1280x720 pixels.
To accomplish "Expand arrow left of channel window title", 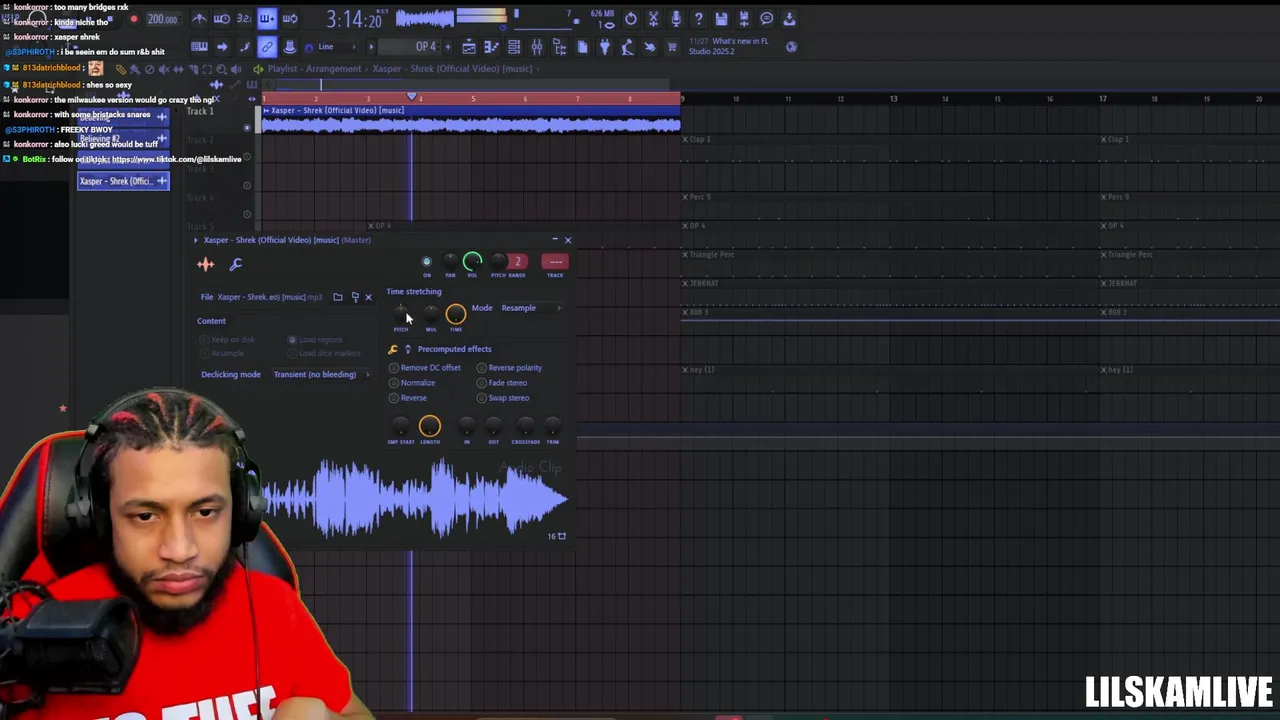I will point(196,240).
